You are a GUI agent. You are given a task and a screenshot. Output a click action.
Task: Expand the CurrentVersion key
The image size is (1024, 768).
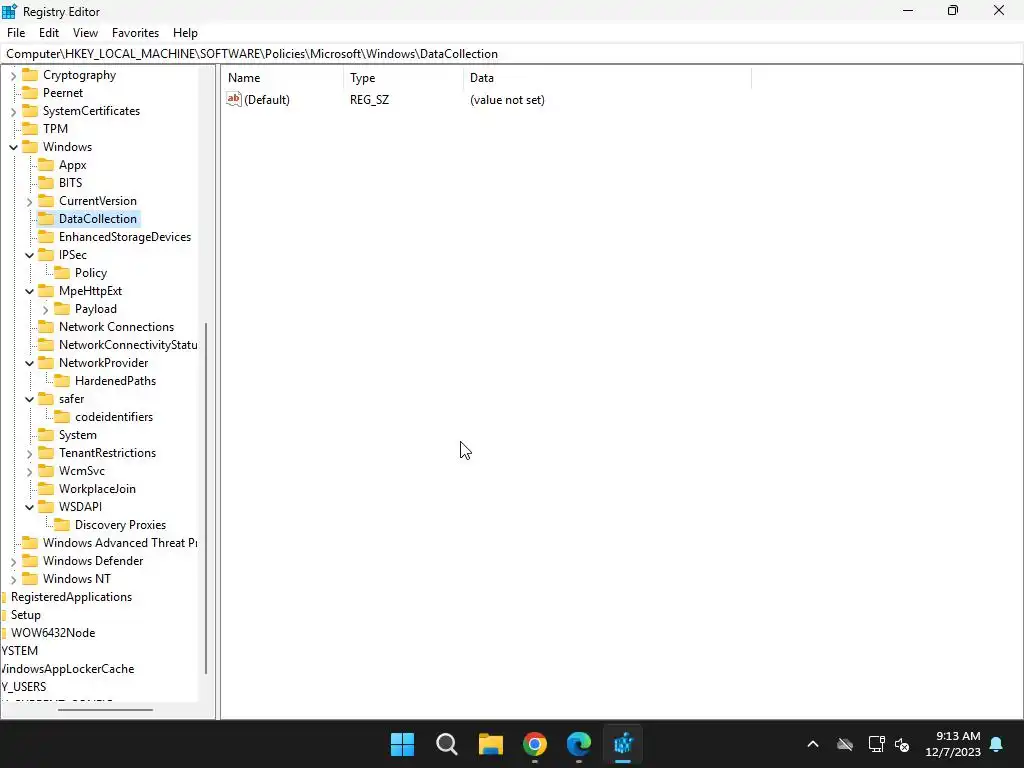click(x=29, y=202)
